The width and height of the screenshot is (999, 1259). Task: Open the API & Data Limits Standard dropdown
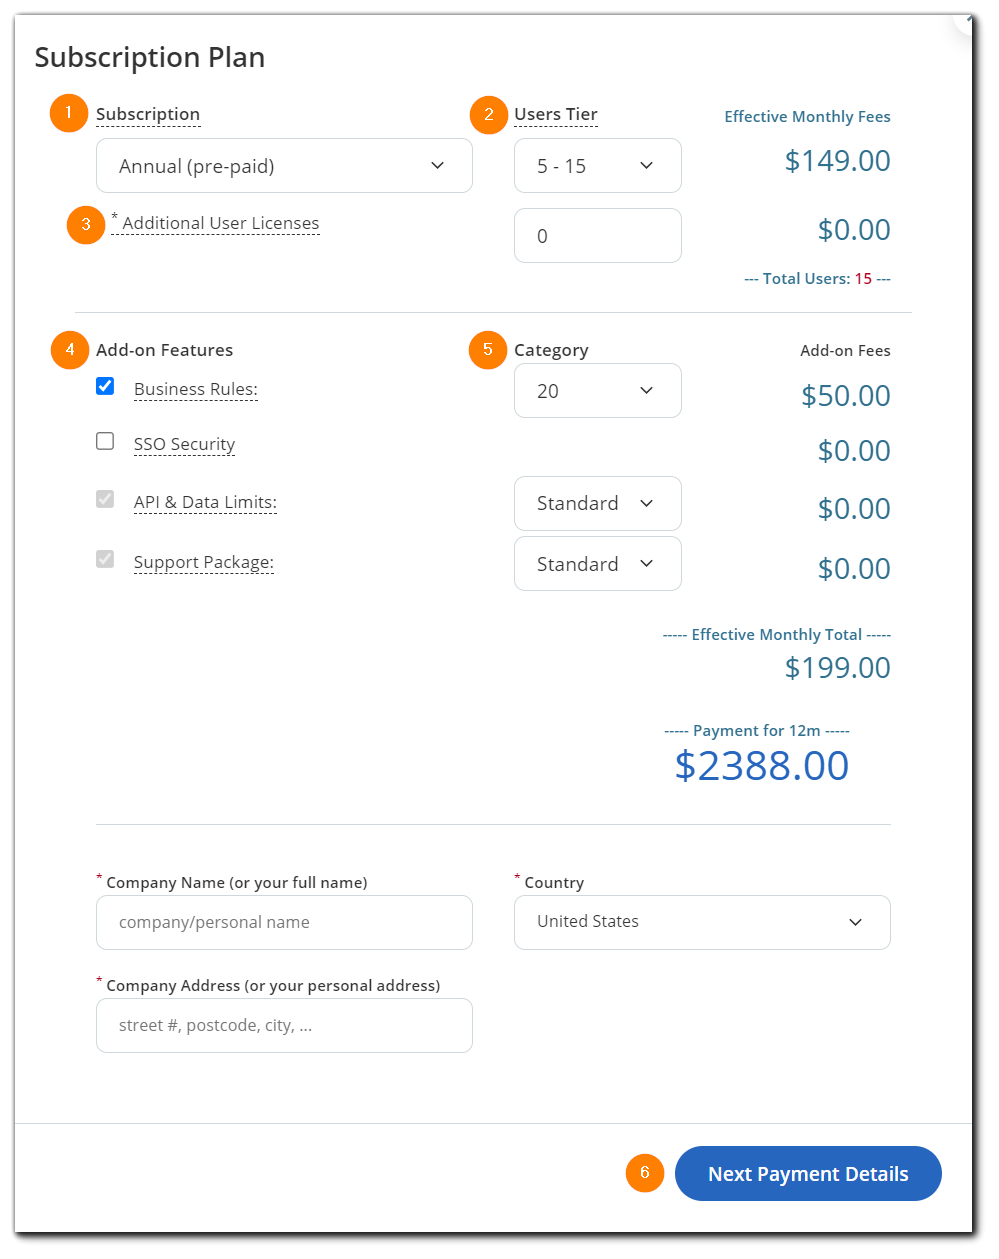click(597, 503)
